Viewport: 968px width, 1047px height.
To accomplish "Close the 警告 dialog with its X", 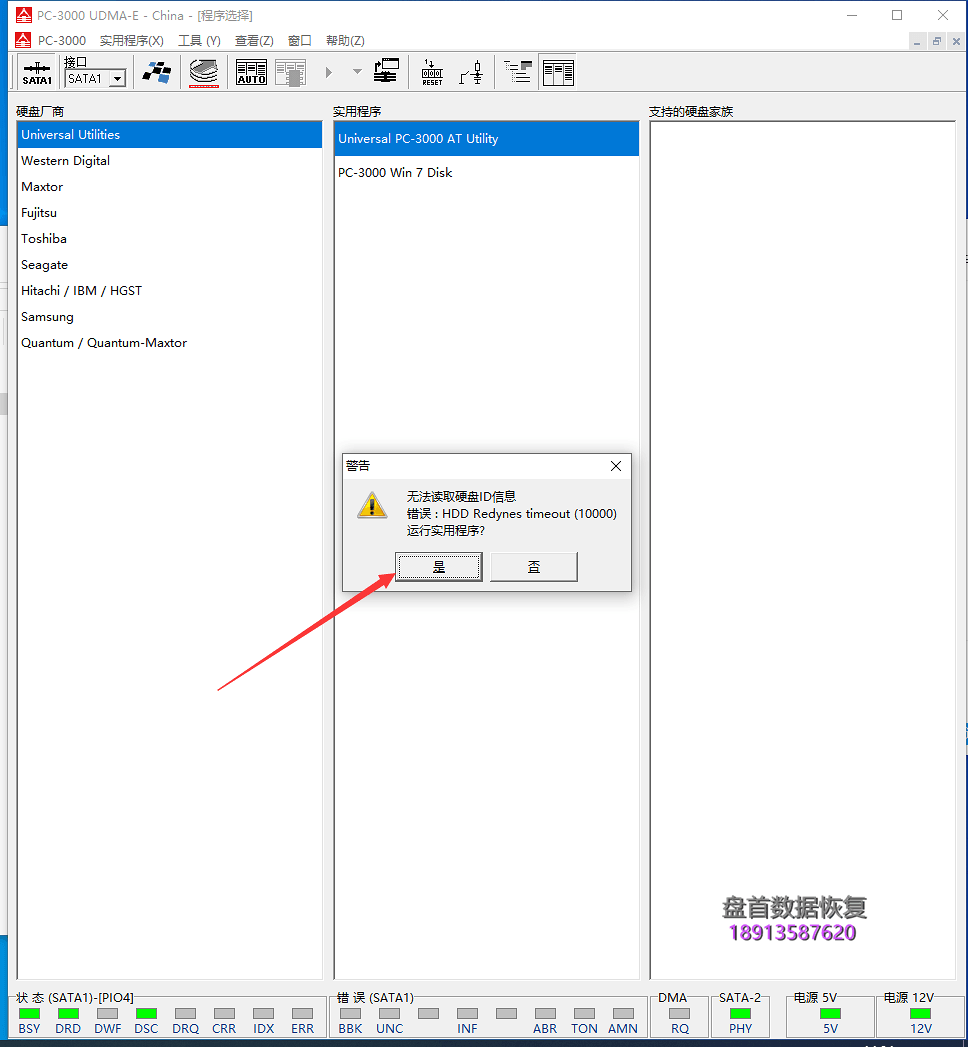I will point(616,466).
